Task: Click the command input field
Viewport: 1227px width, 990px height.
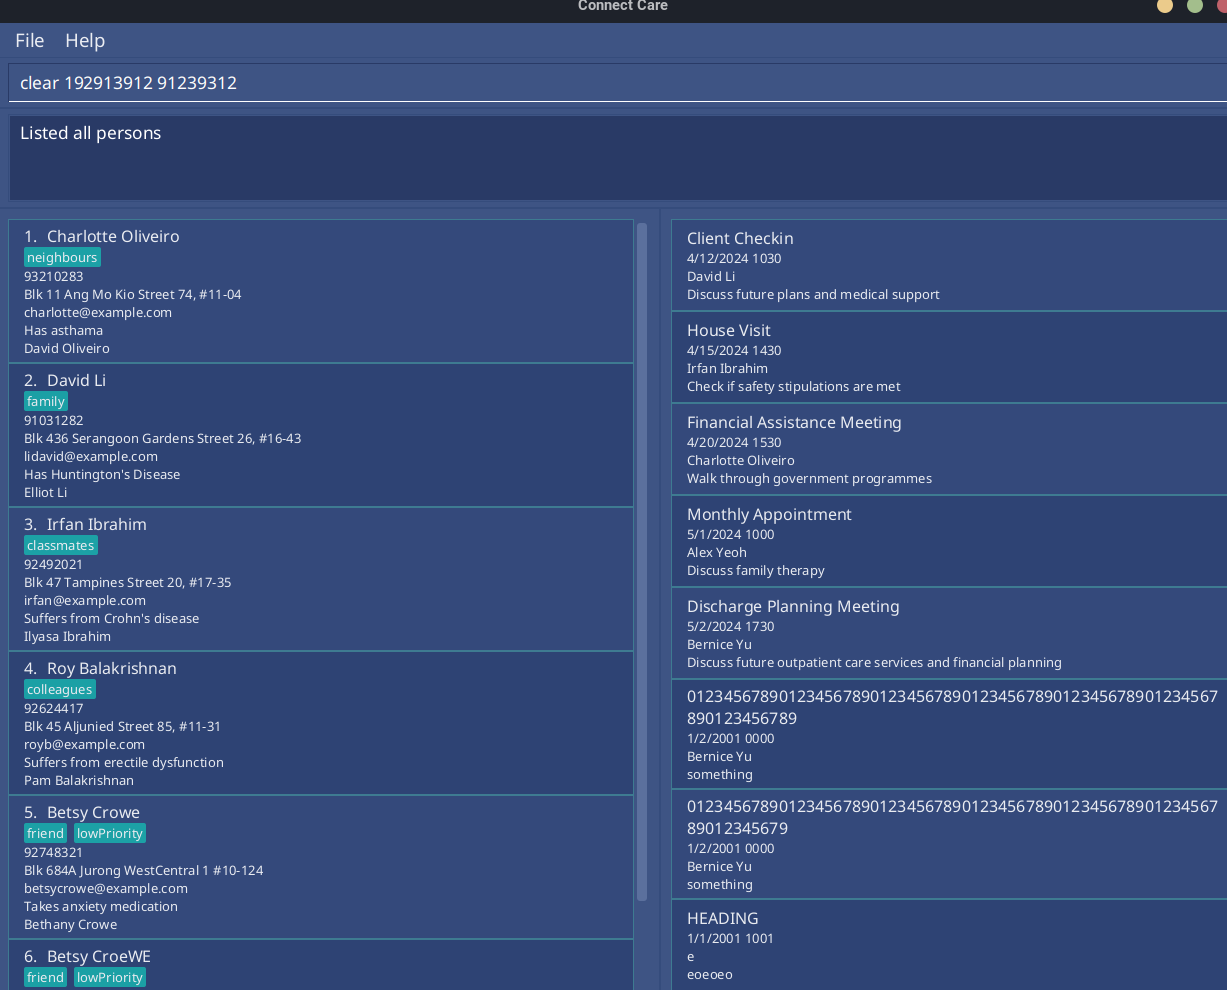Action: point(617,83)
